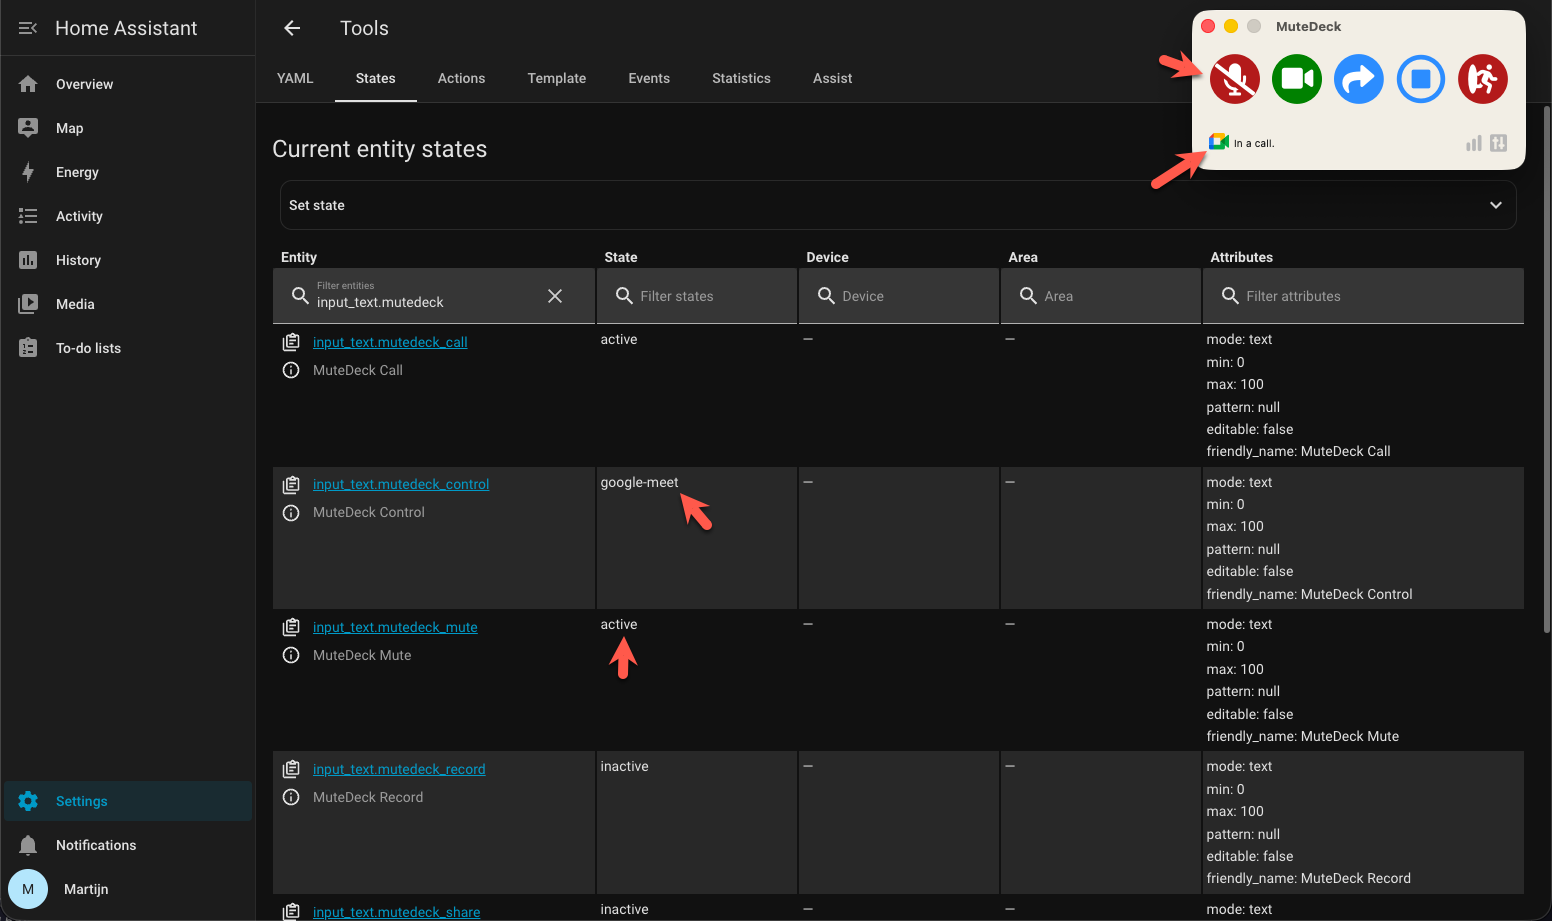Open the Template tab

click(557, 78)
